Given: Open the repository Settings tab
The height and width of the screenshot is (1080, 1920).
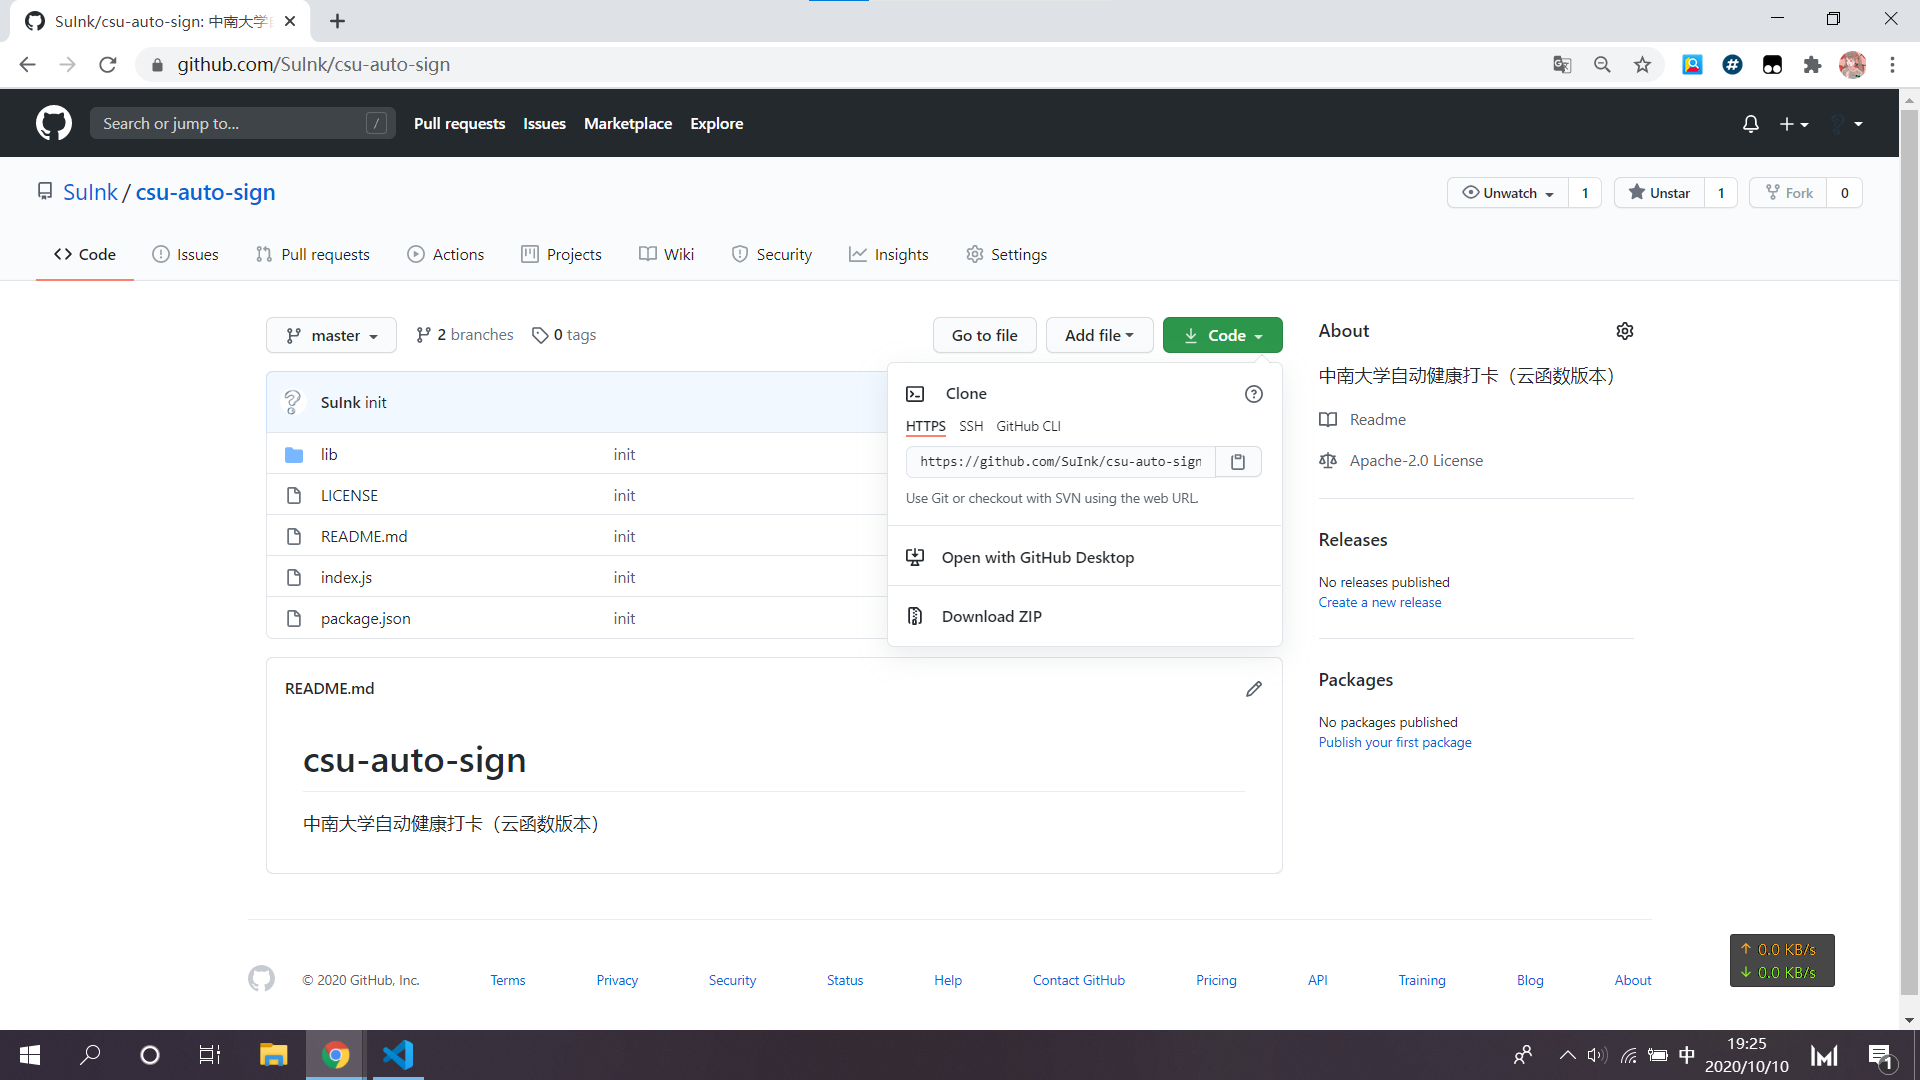Looking at the screenshot, I should pos(1007,255).
